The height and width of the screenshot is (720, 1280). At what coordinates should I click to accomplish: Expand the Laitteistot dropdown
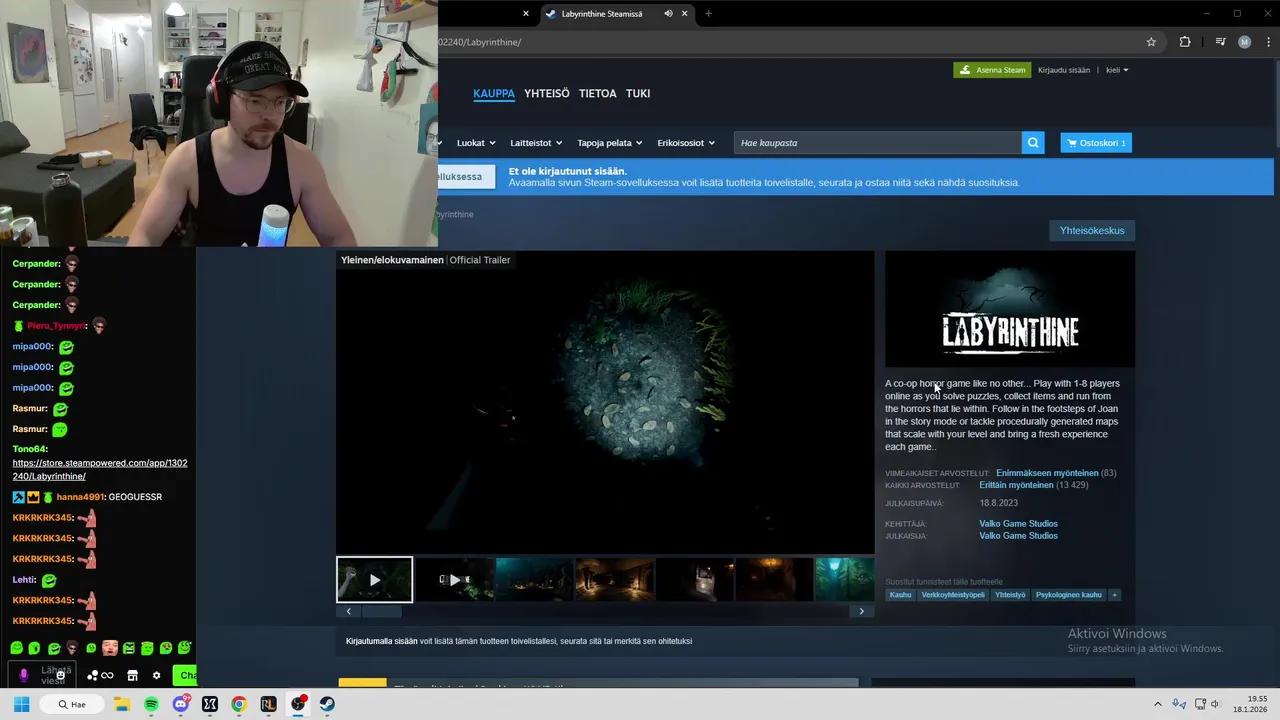(x=536, y=143)
